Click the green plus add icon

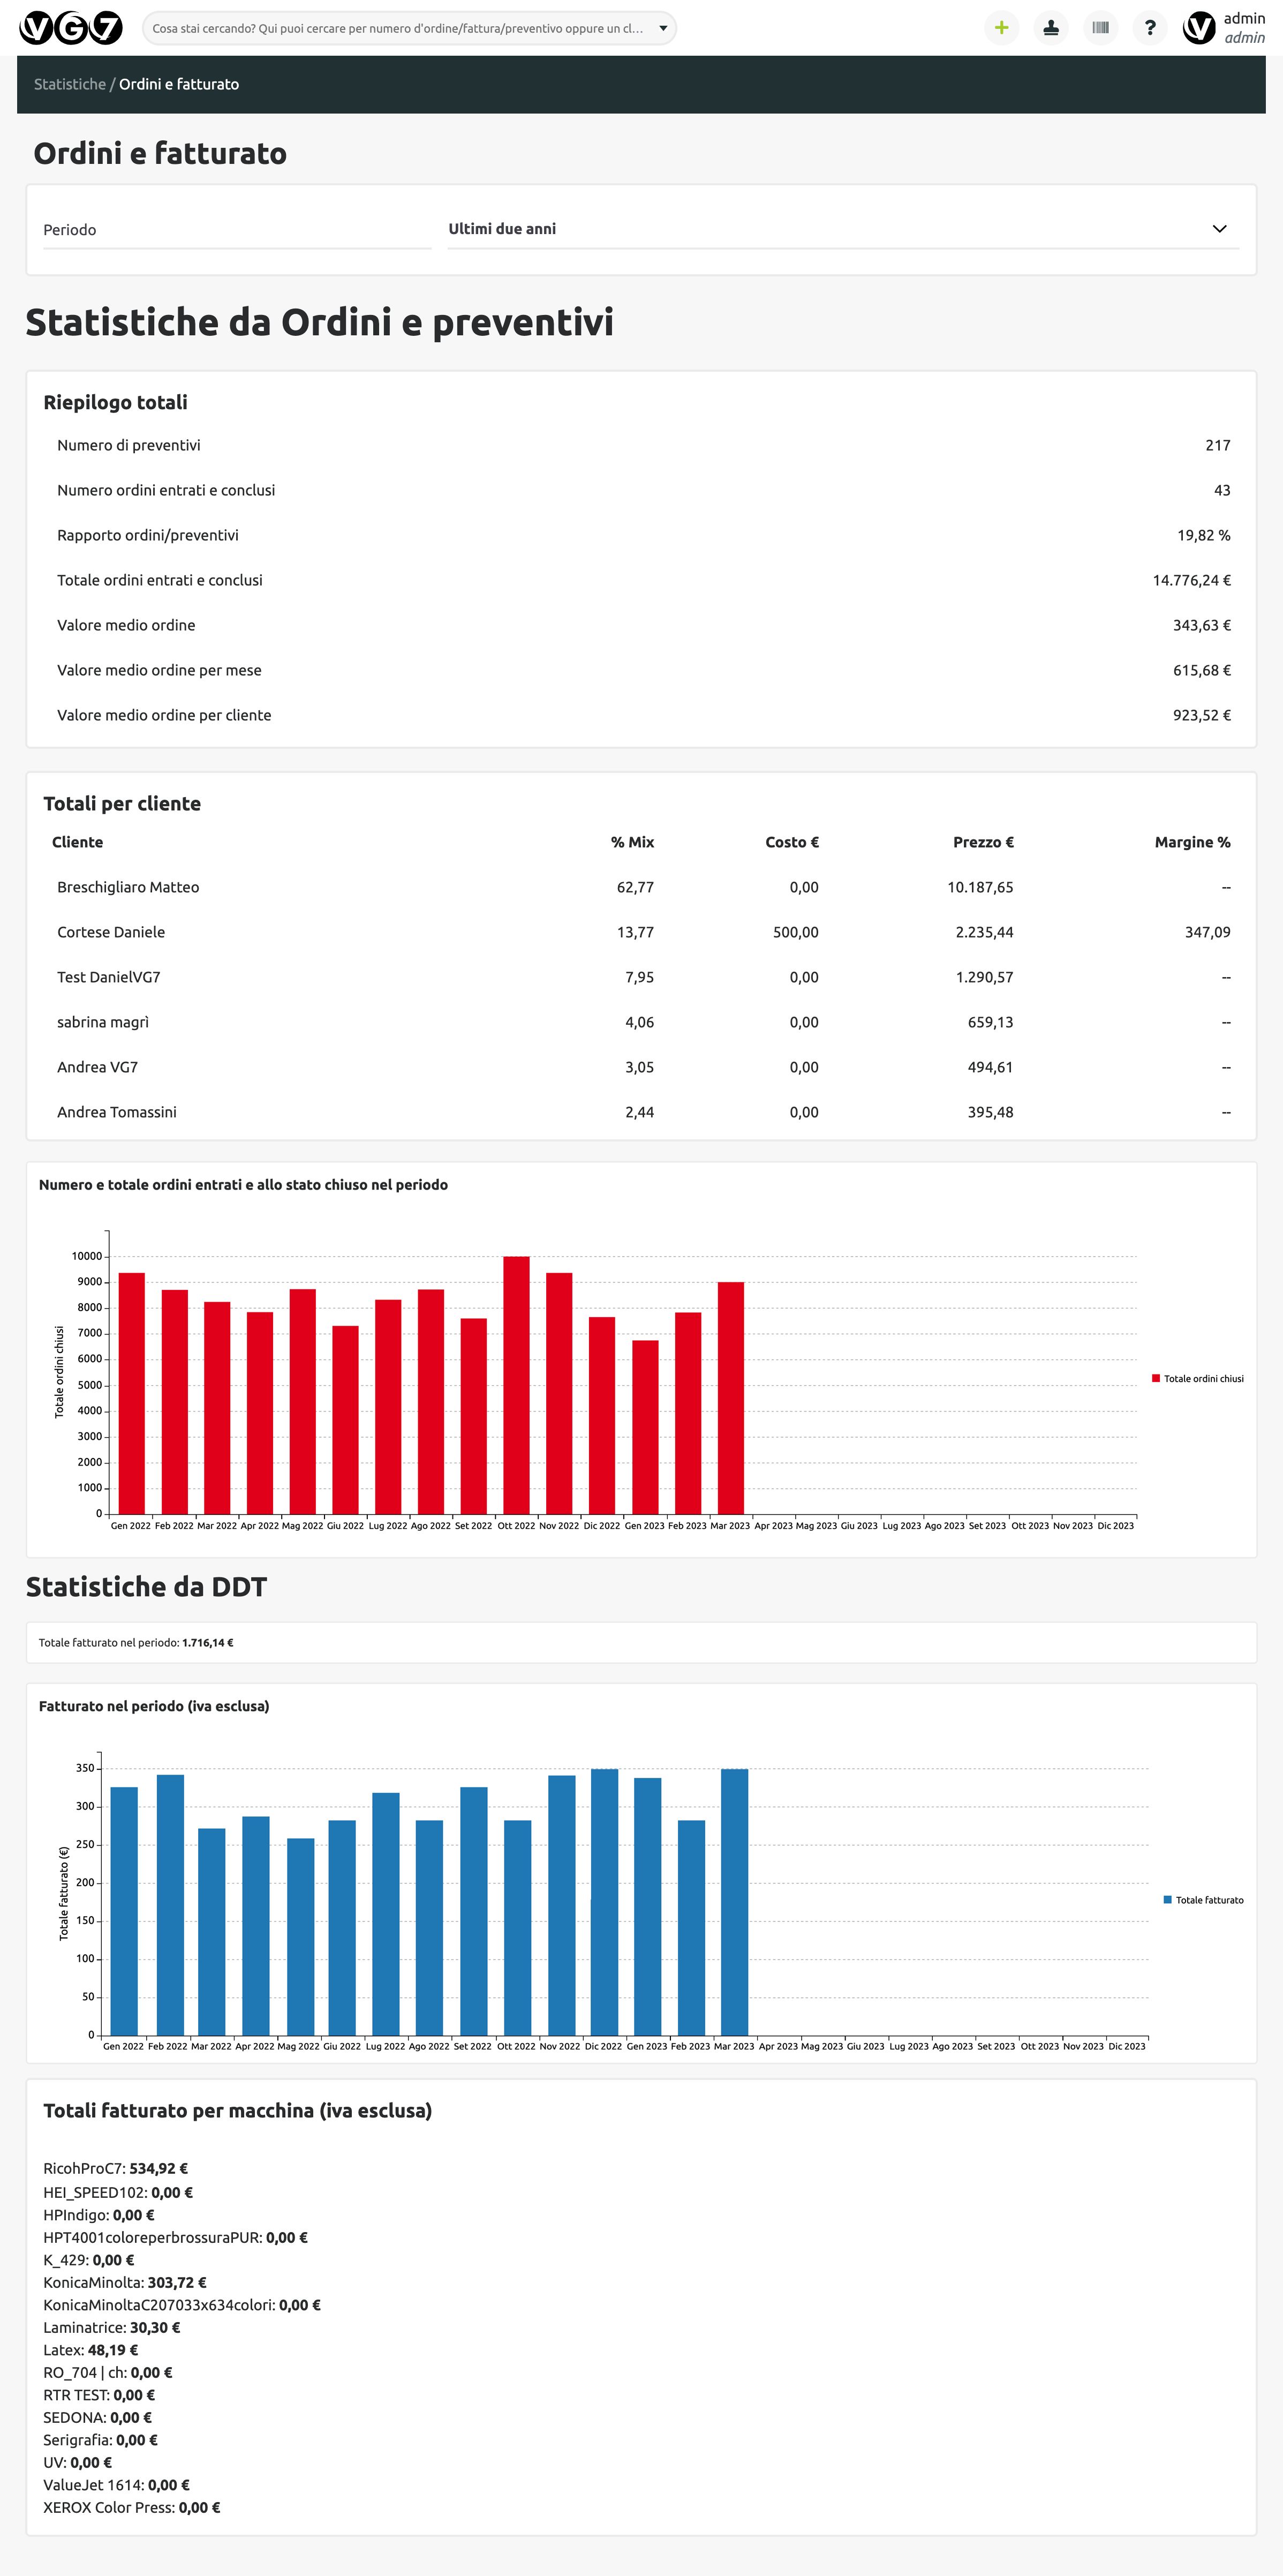[1001, 28]
